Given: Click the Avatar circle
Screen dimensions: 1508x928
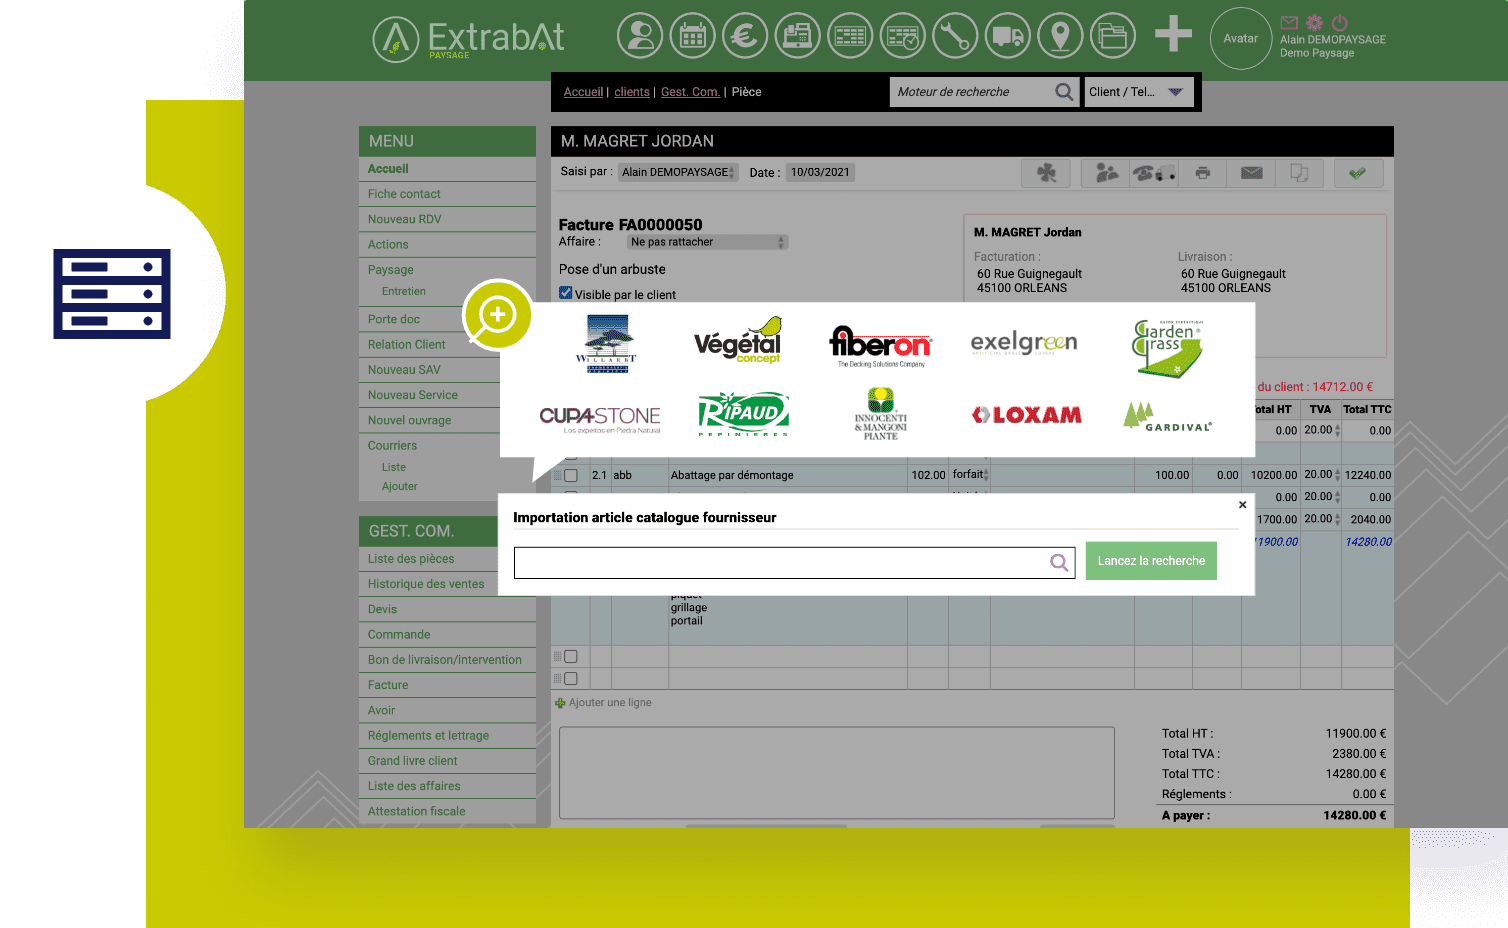Looking at the screenshot, I should click(x=1241, y=38).
